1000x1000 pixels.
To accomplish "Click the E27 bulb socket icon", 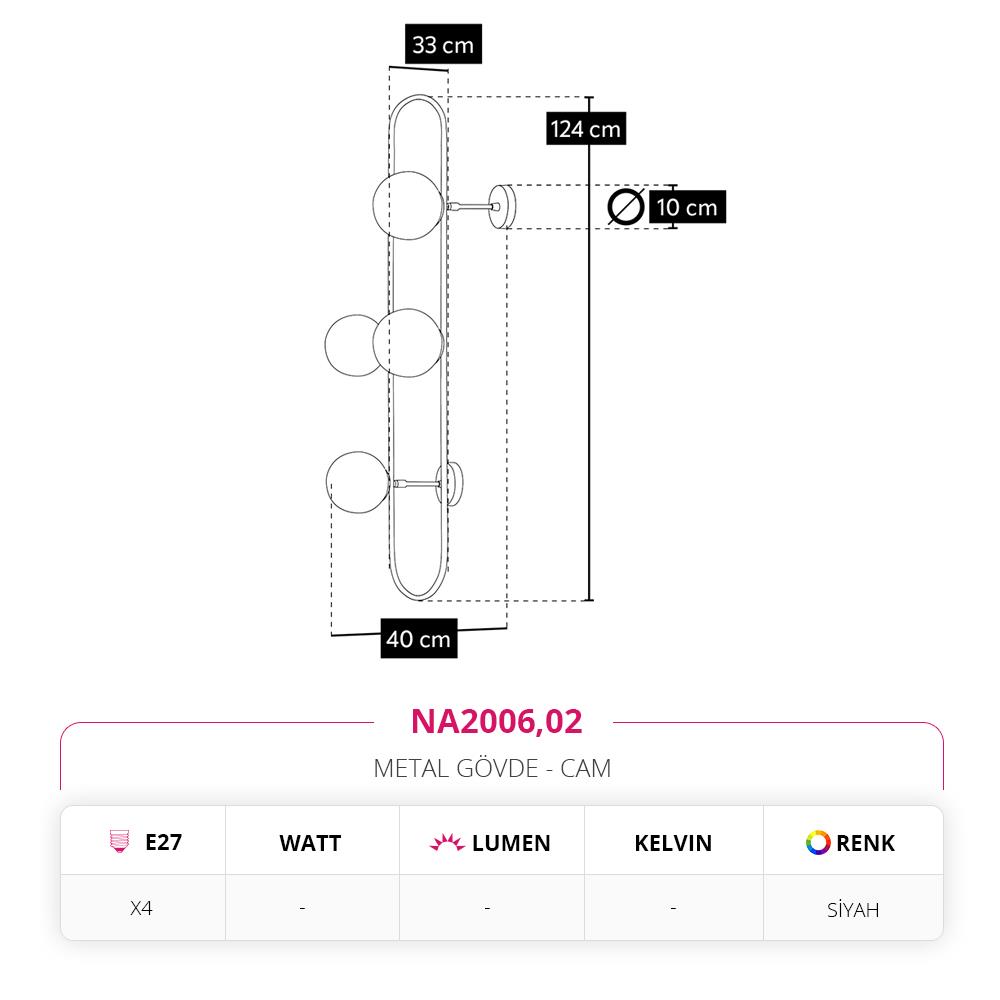I will [x=119, y=841].
